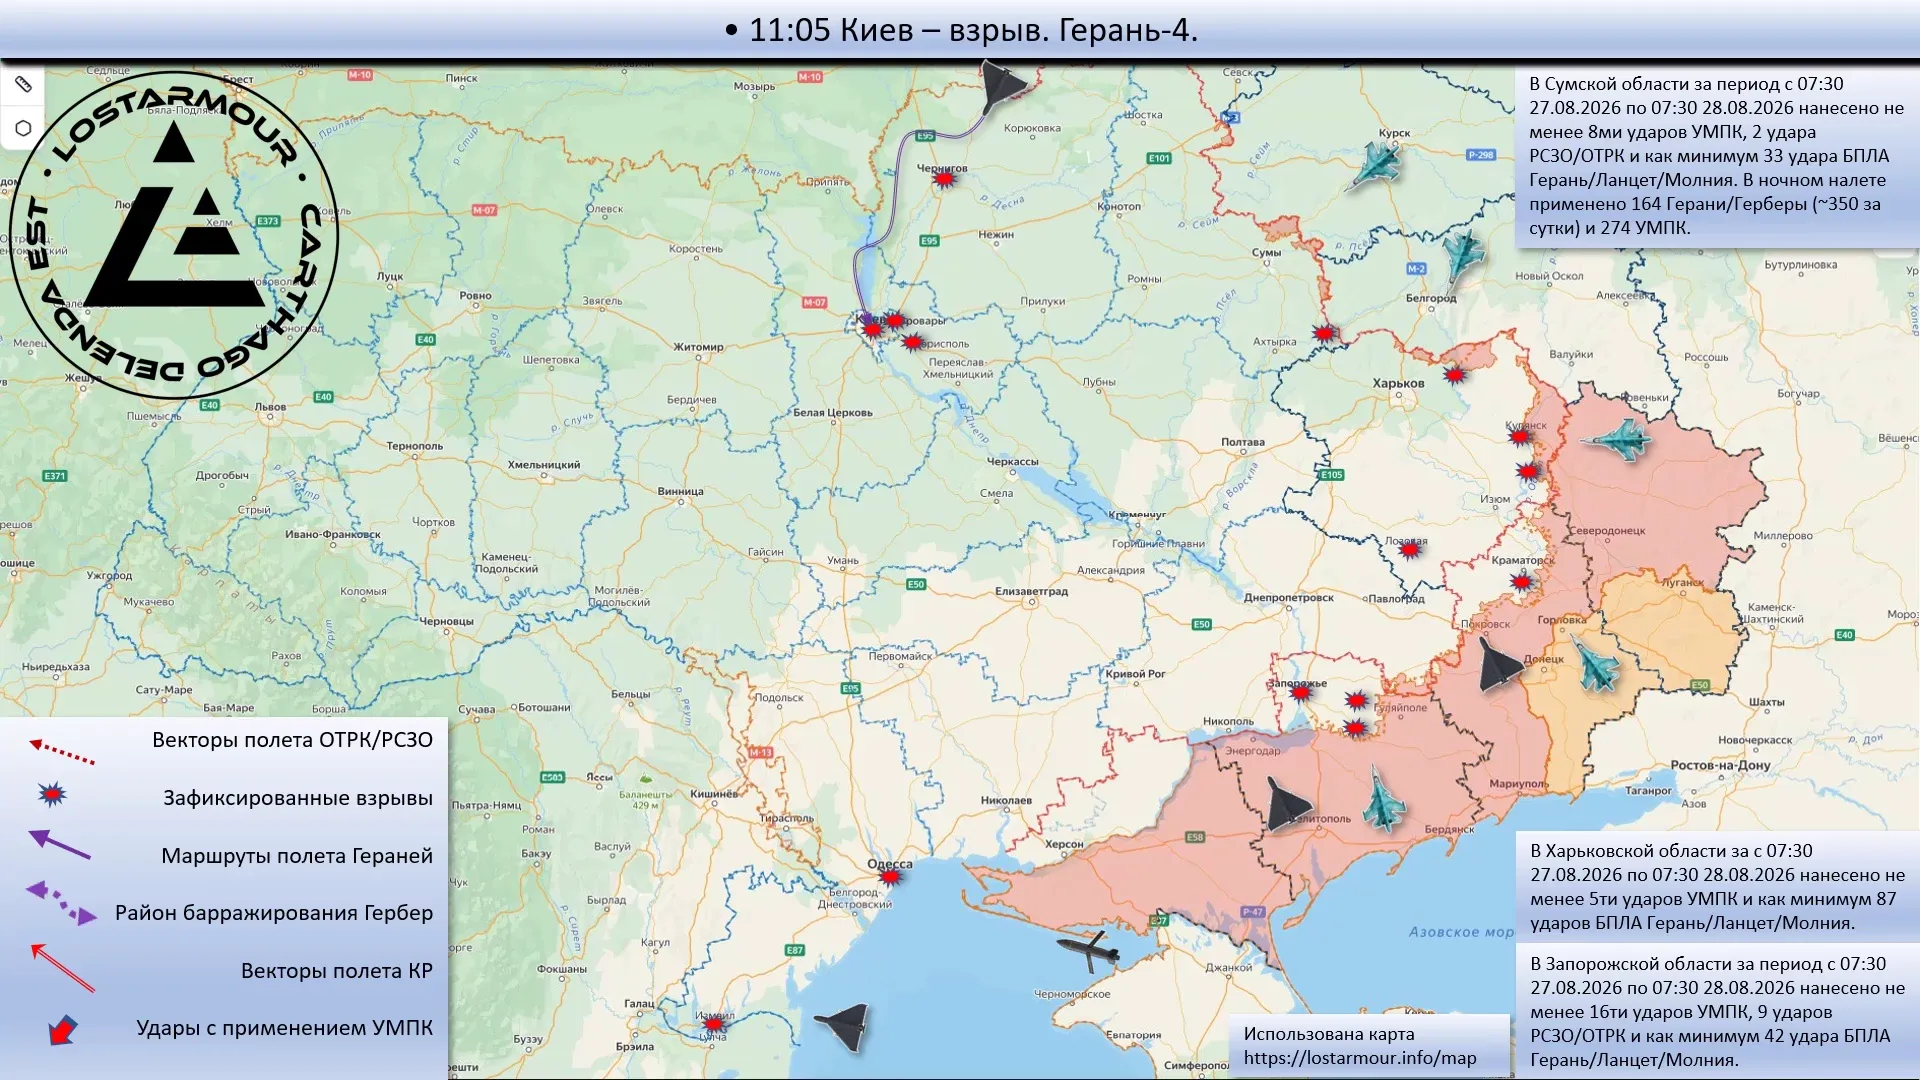Click the city label 'Ровно'

[475, 296]
